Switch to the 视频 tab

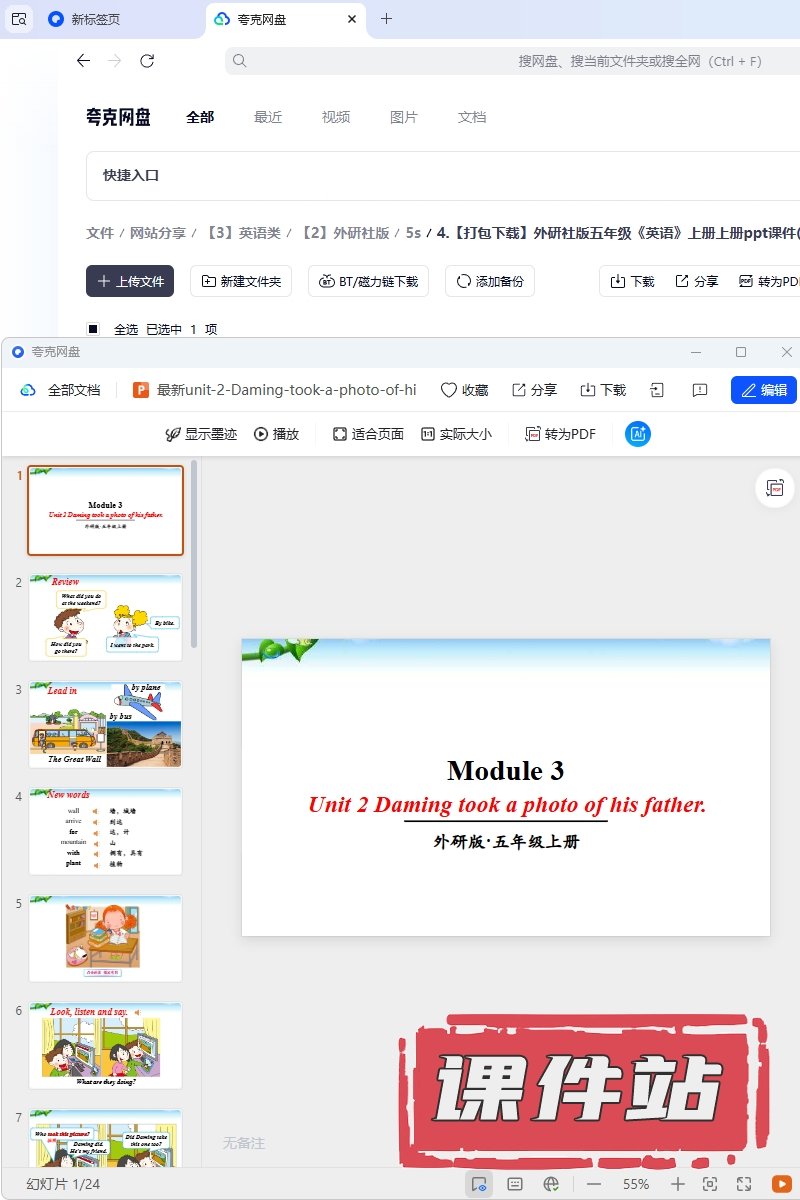[336, 117]
